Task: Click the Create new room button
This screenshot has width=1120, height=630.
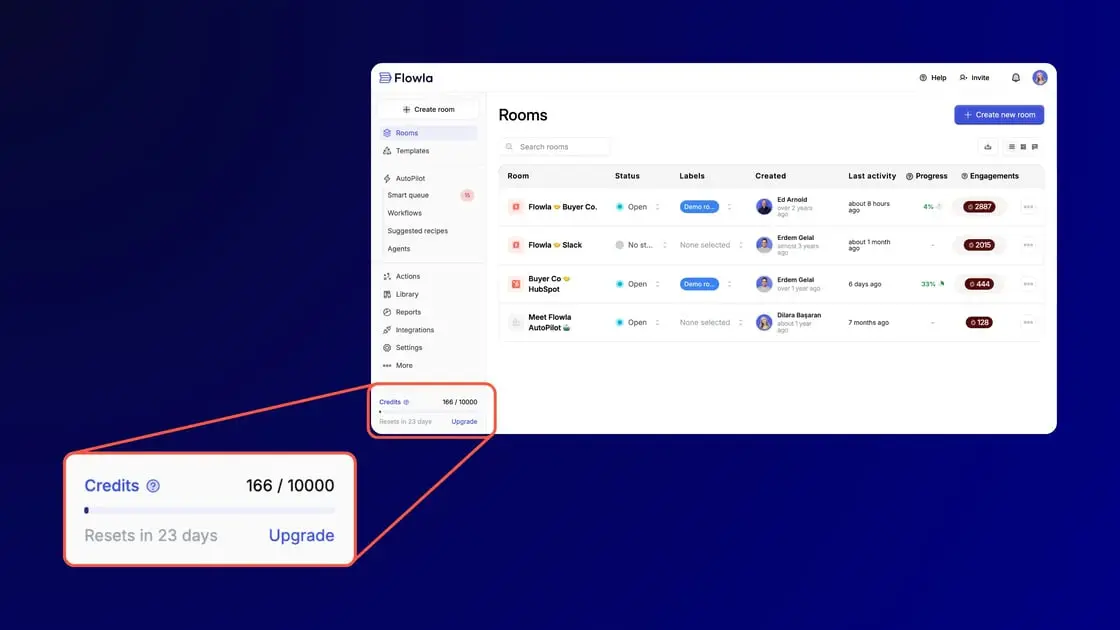Action: click(999, 114)
